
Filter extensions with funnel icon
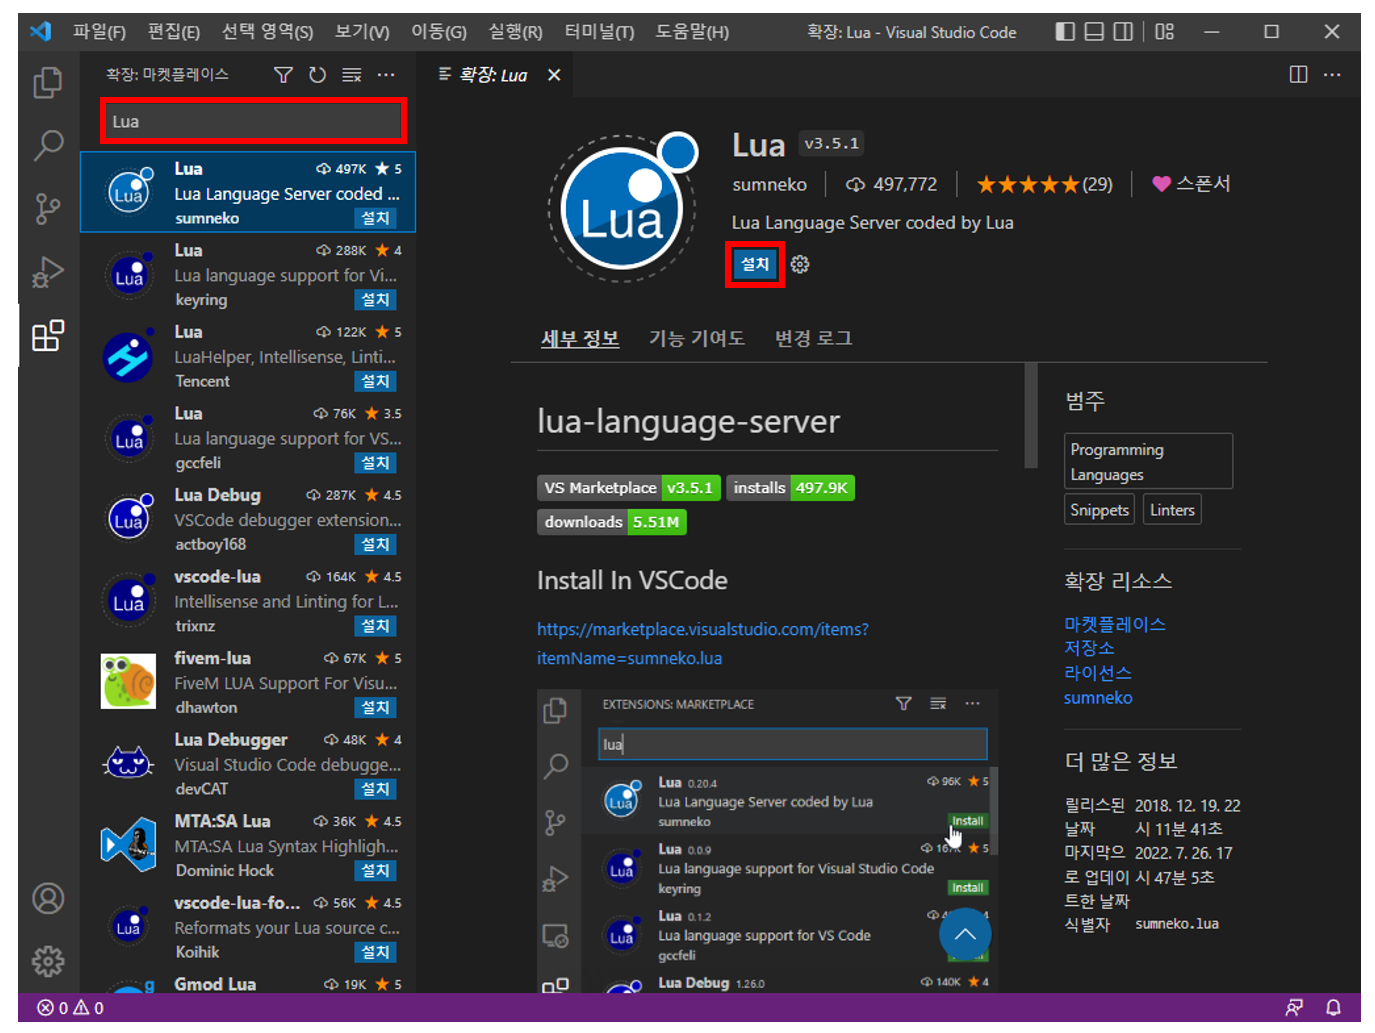[x=283, y=75]
